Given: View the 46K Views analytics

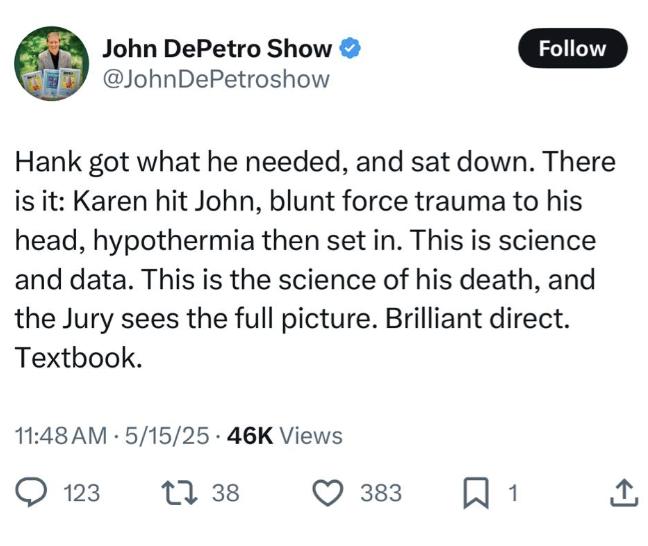Looking at the screenshot, I should pyautogui.click(x=285, y=436).
